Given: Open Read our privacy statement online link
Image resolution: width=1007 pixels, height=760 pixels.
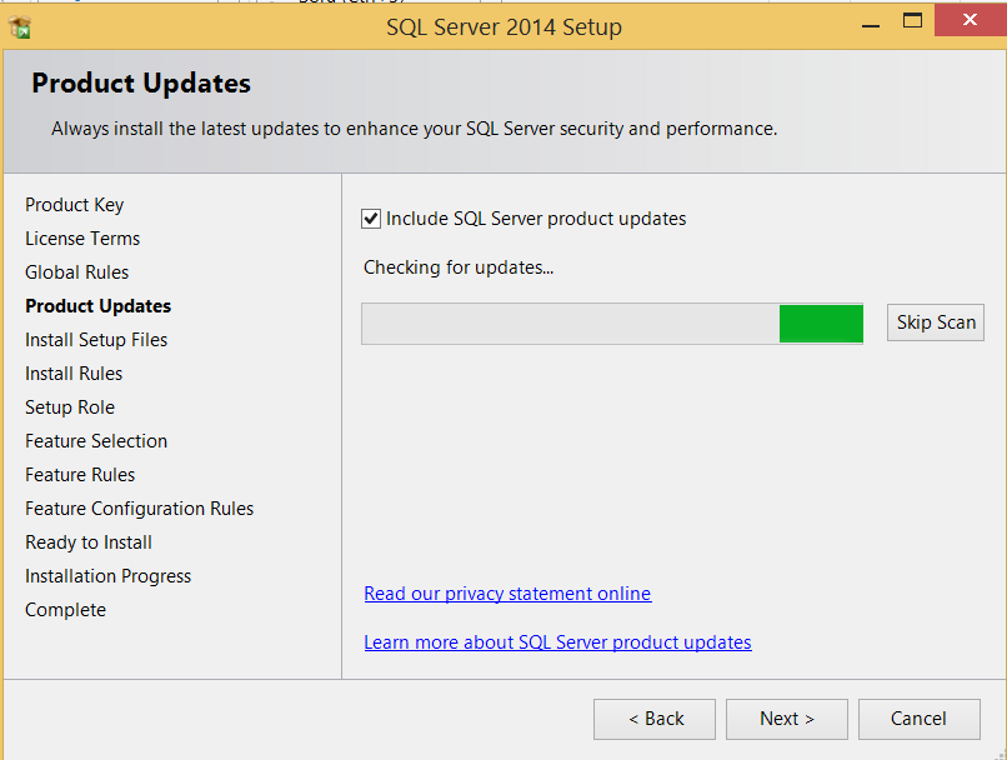Looking at the screenshot, I should tap(507, 594).
